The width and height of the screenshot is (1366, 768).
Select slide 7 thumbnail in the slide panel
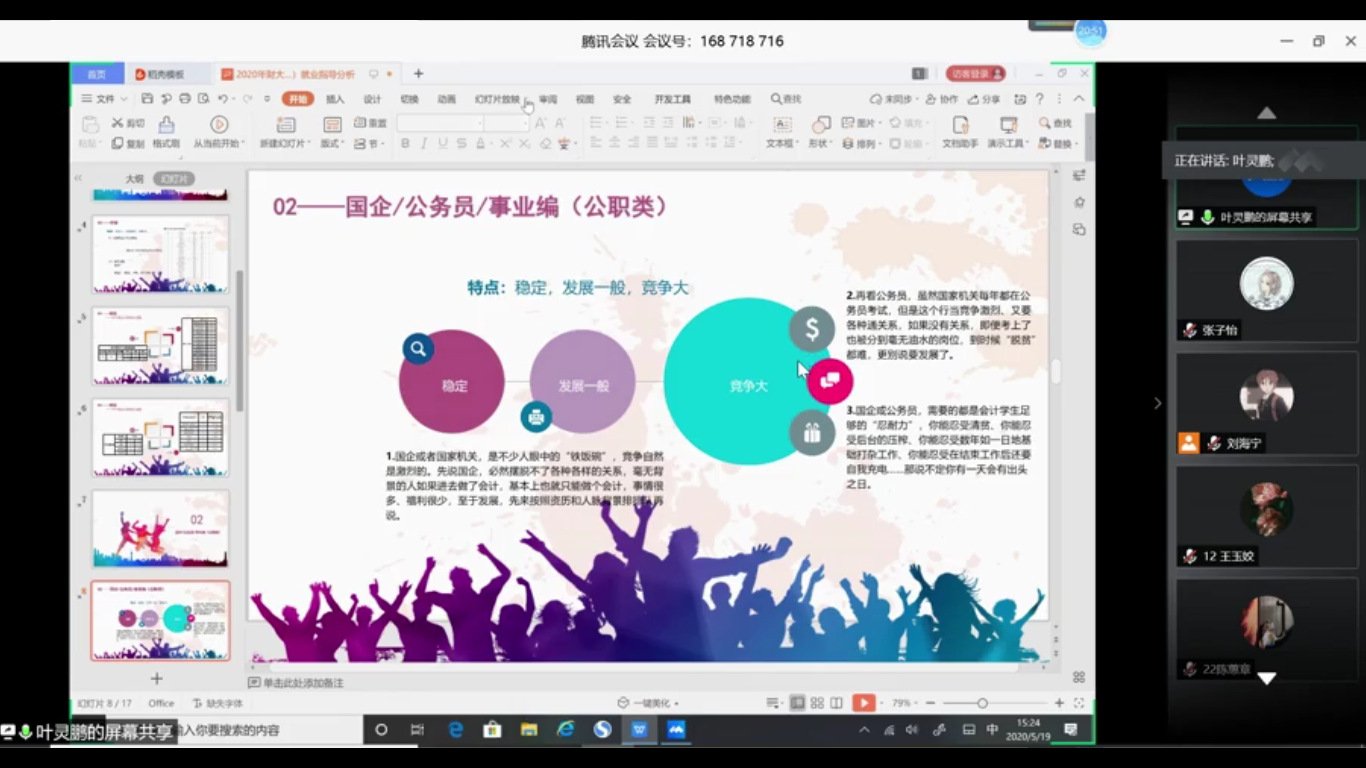tap(160, 528)
